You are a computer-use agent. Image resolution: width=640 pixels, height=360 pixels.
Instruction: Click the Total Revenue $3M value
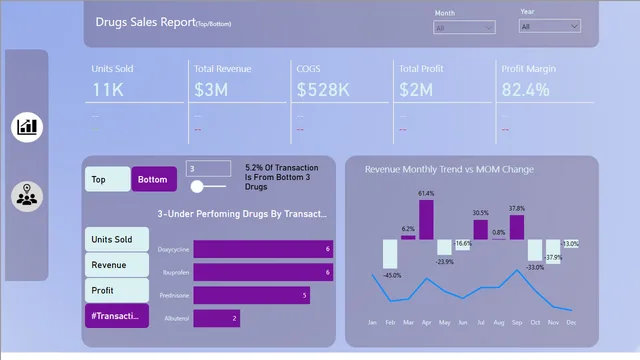pyautogui.click(x=211, y=90)
